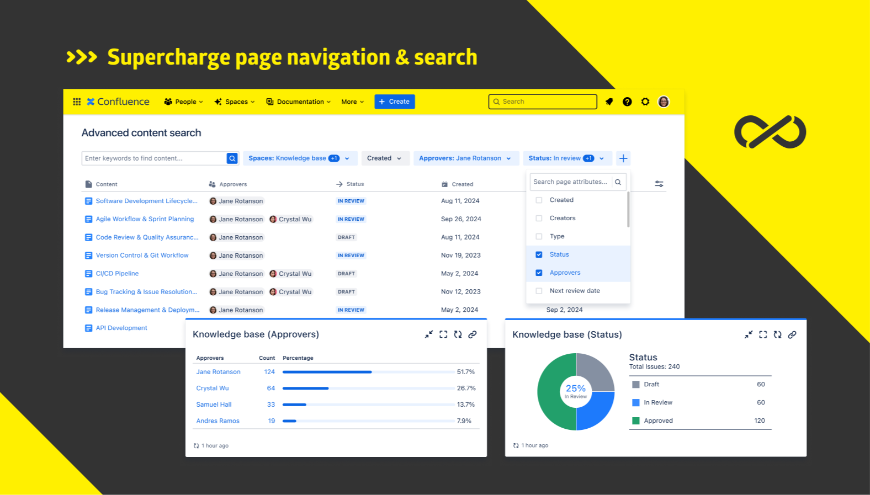Click page icon of API Development row
The height and width of the screenshot is (495, 870).
pyautogui.click(x=88, y=328)
